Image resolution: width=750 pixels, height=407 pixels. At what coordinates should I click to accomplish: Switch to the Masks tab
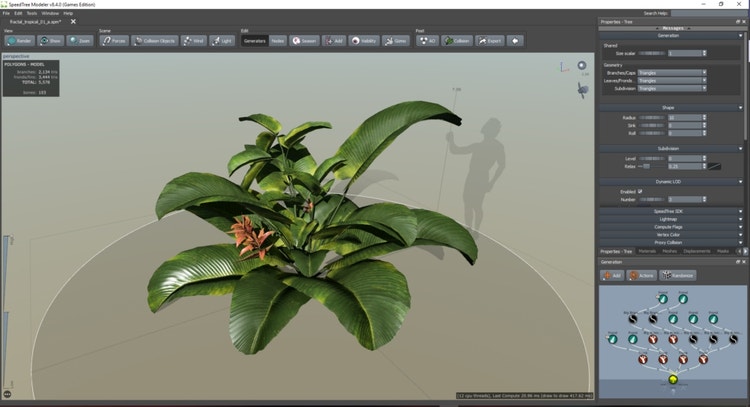tap(723, 251)
